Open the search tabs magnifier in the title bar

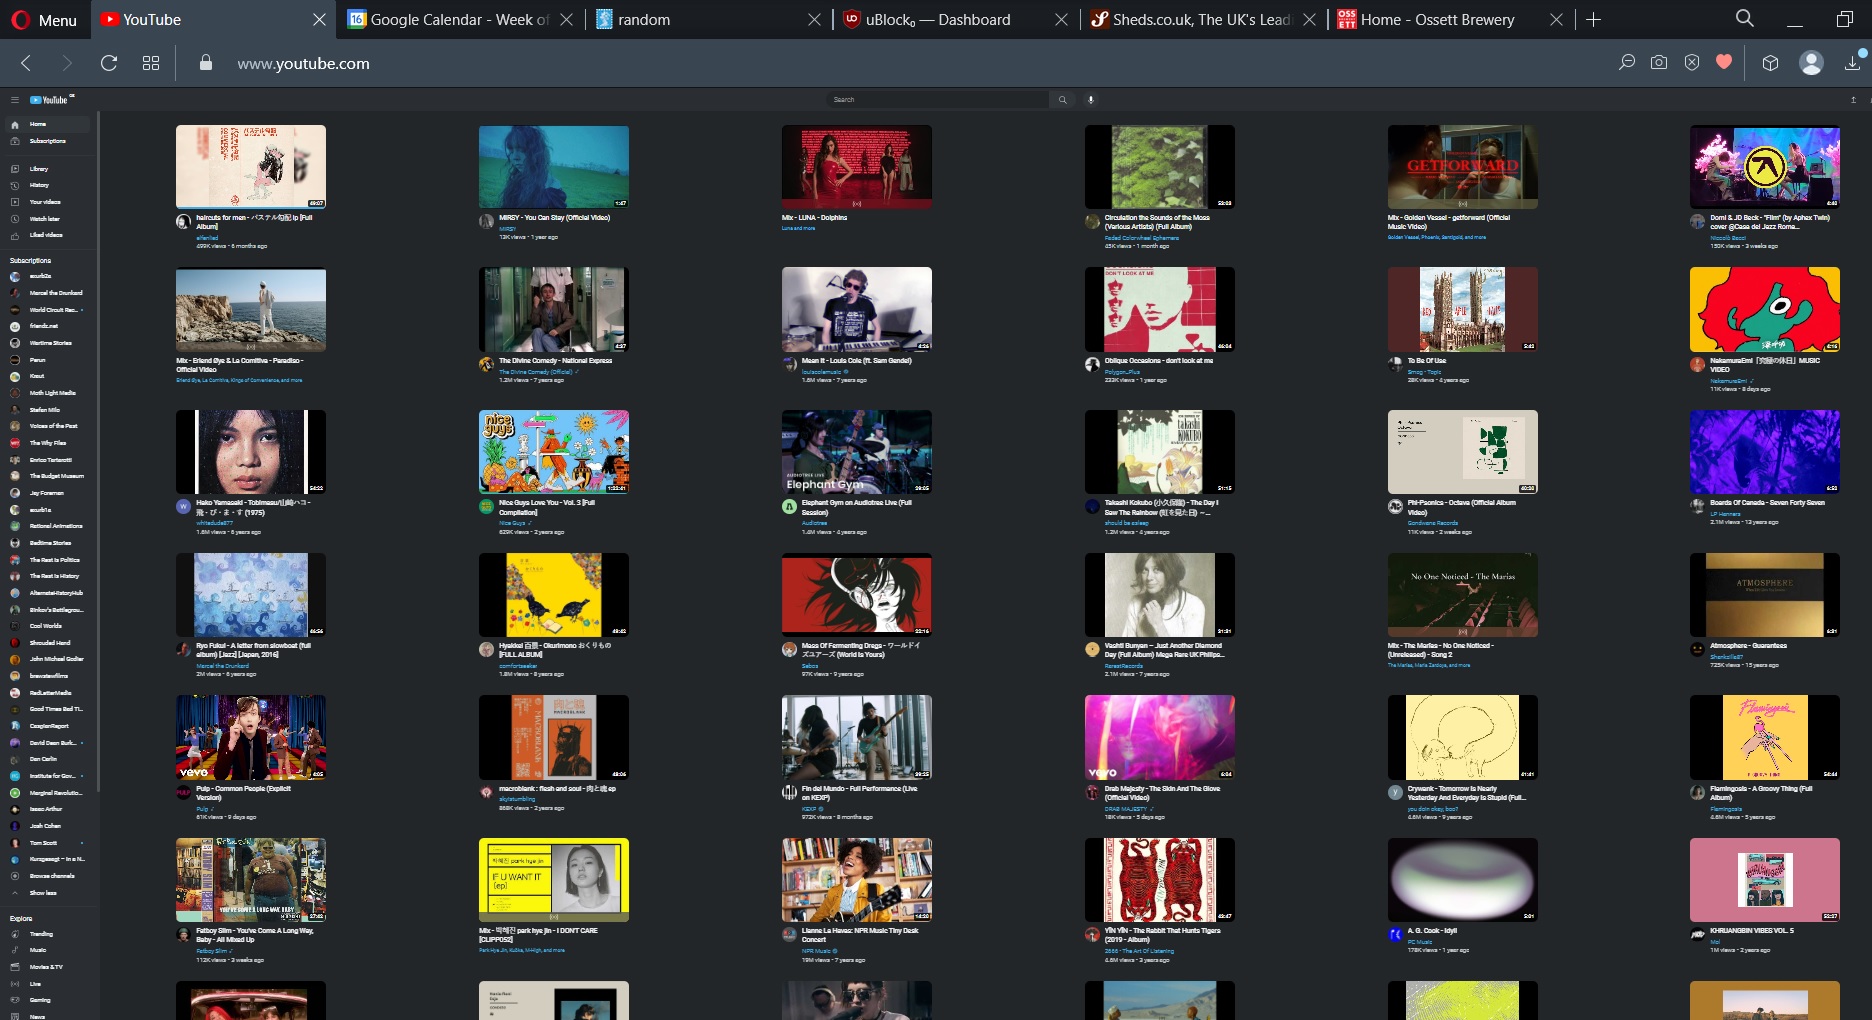point(1744,18)
